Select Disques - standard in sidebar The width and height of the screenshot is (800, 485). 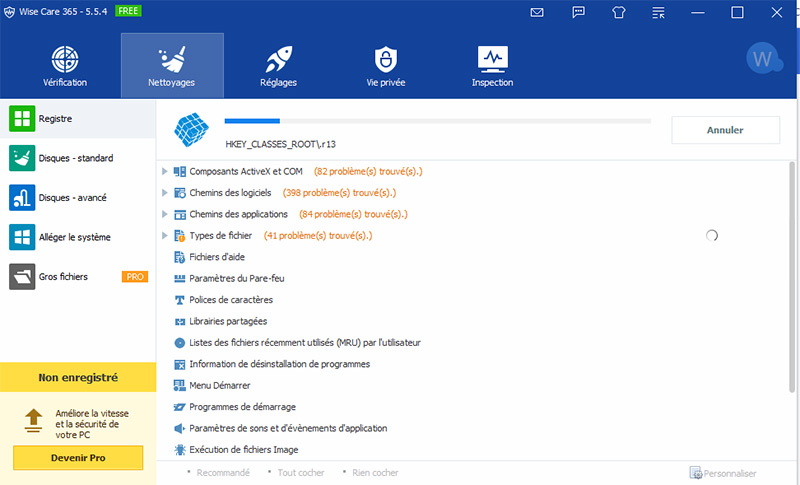coord(78,158)
